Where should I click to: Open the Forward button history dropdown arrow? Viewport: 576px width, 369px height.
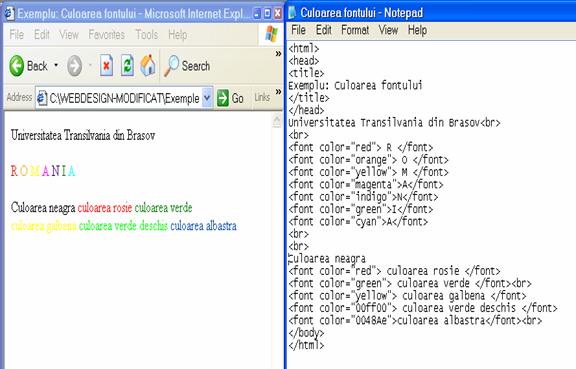coord(90,66)
